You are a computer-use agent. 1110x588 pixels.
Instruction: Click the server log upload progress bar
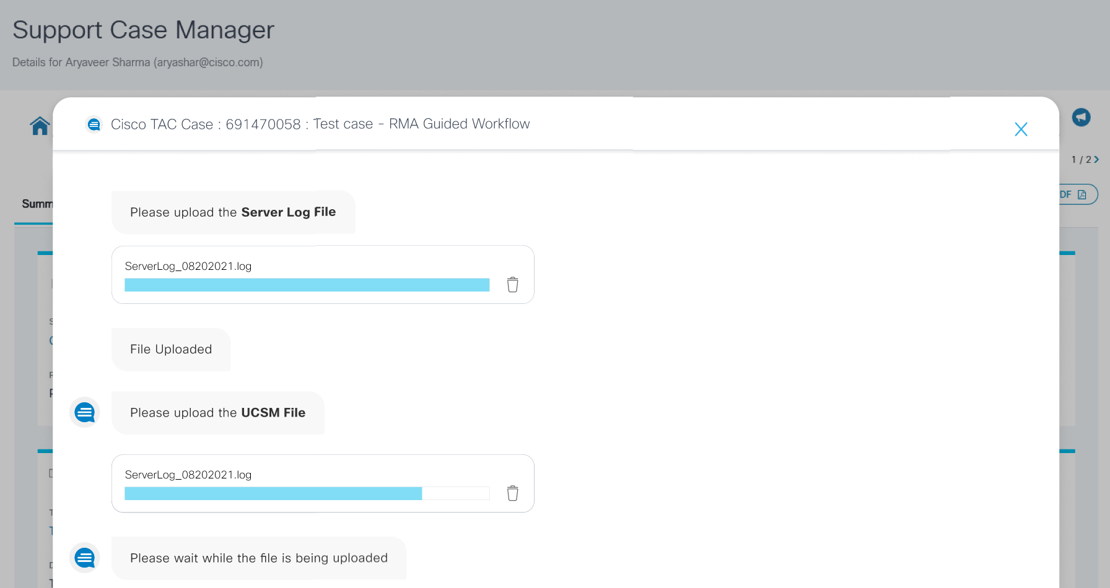point(305,285)
